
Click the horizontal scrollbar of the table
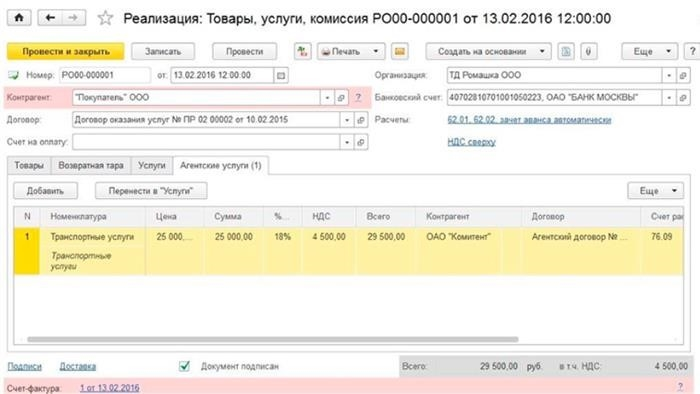pos(273,340)
